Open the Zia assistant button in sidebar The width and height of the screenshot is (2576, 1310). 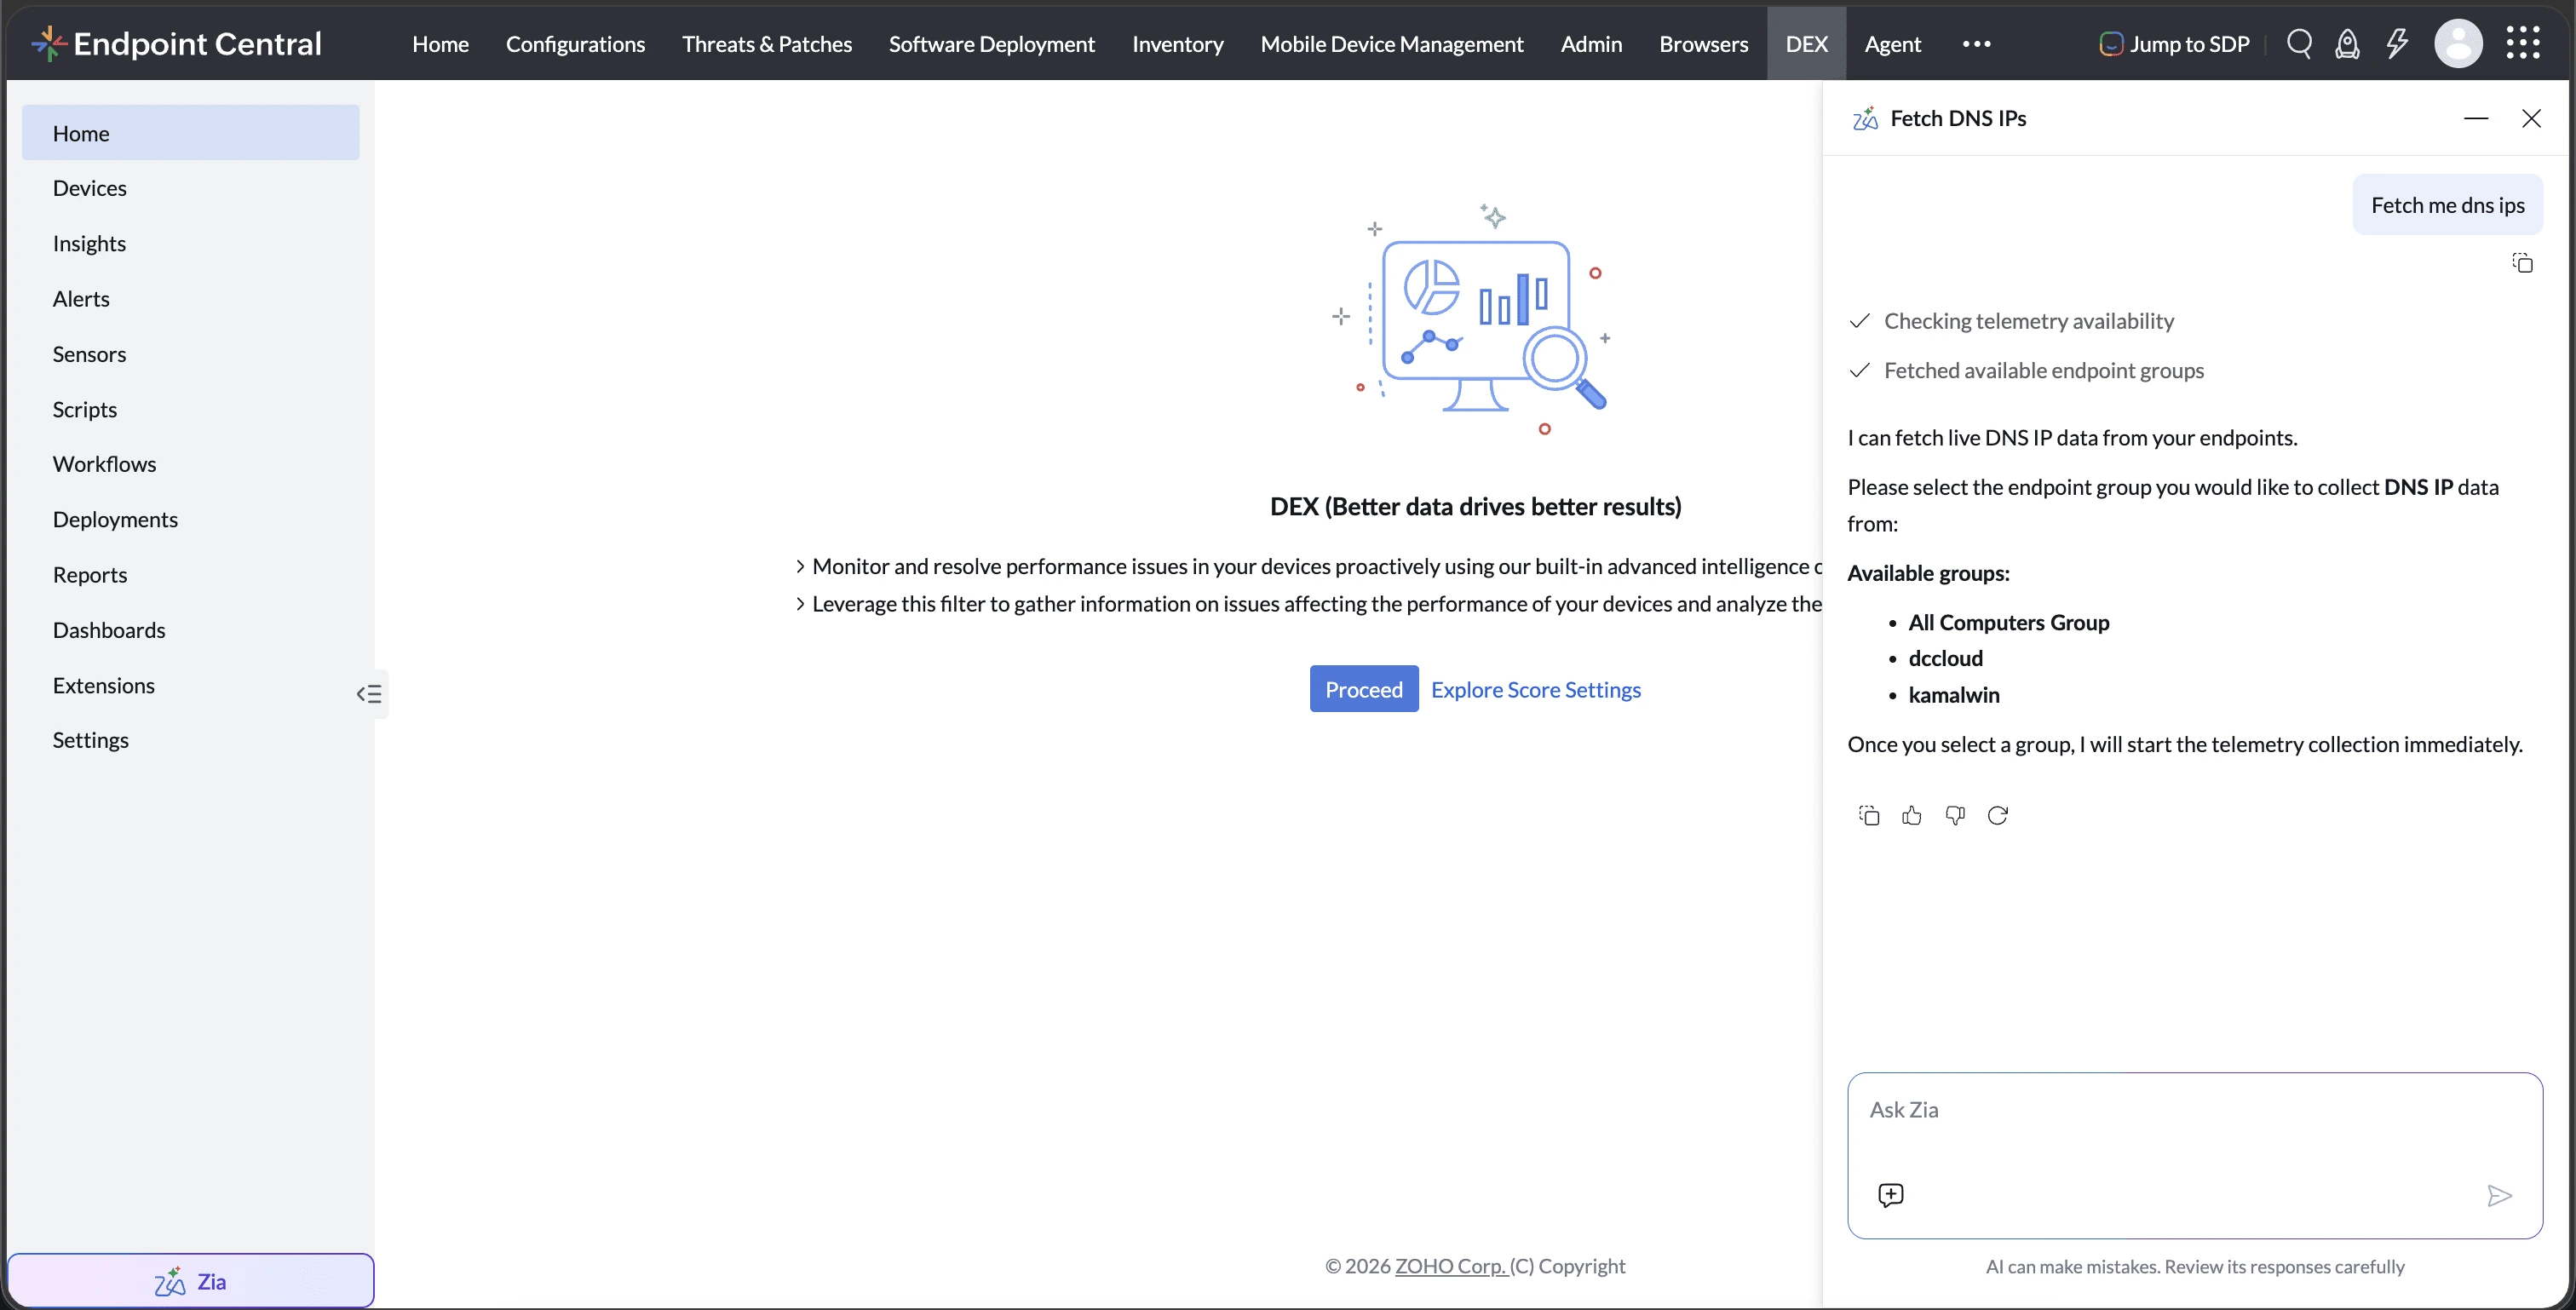191,1281
